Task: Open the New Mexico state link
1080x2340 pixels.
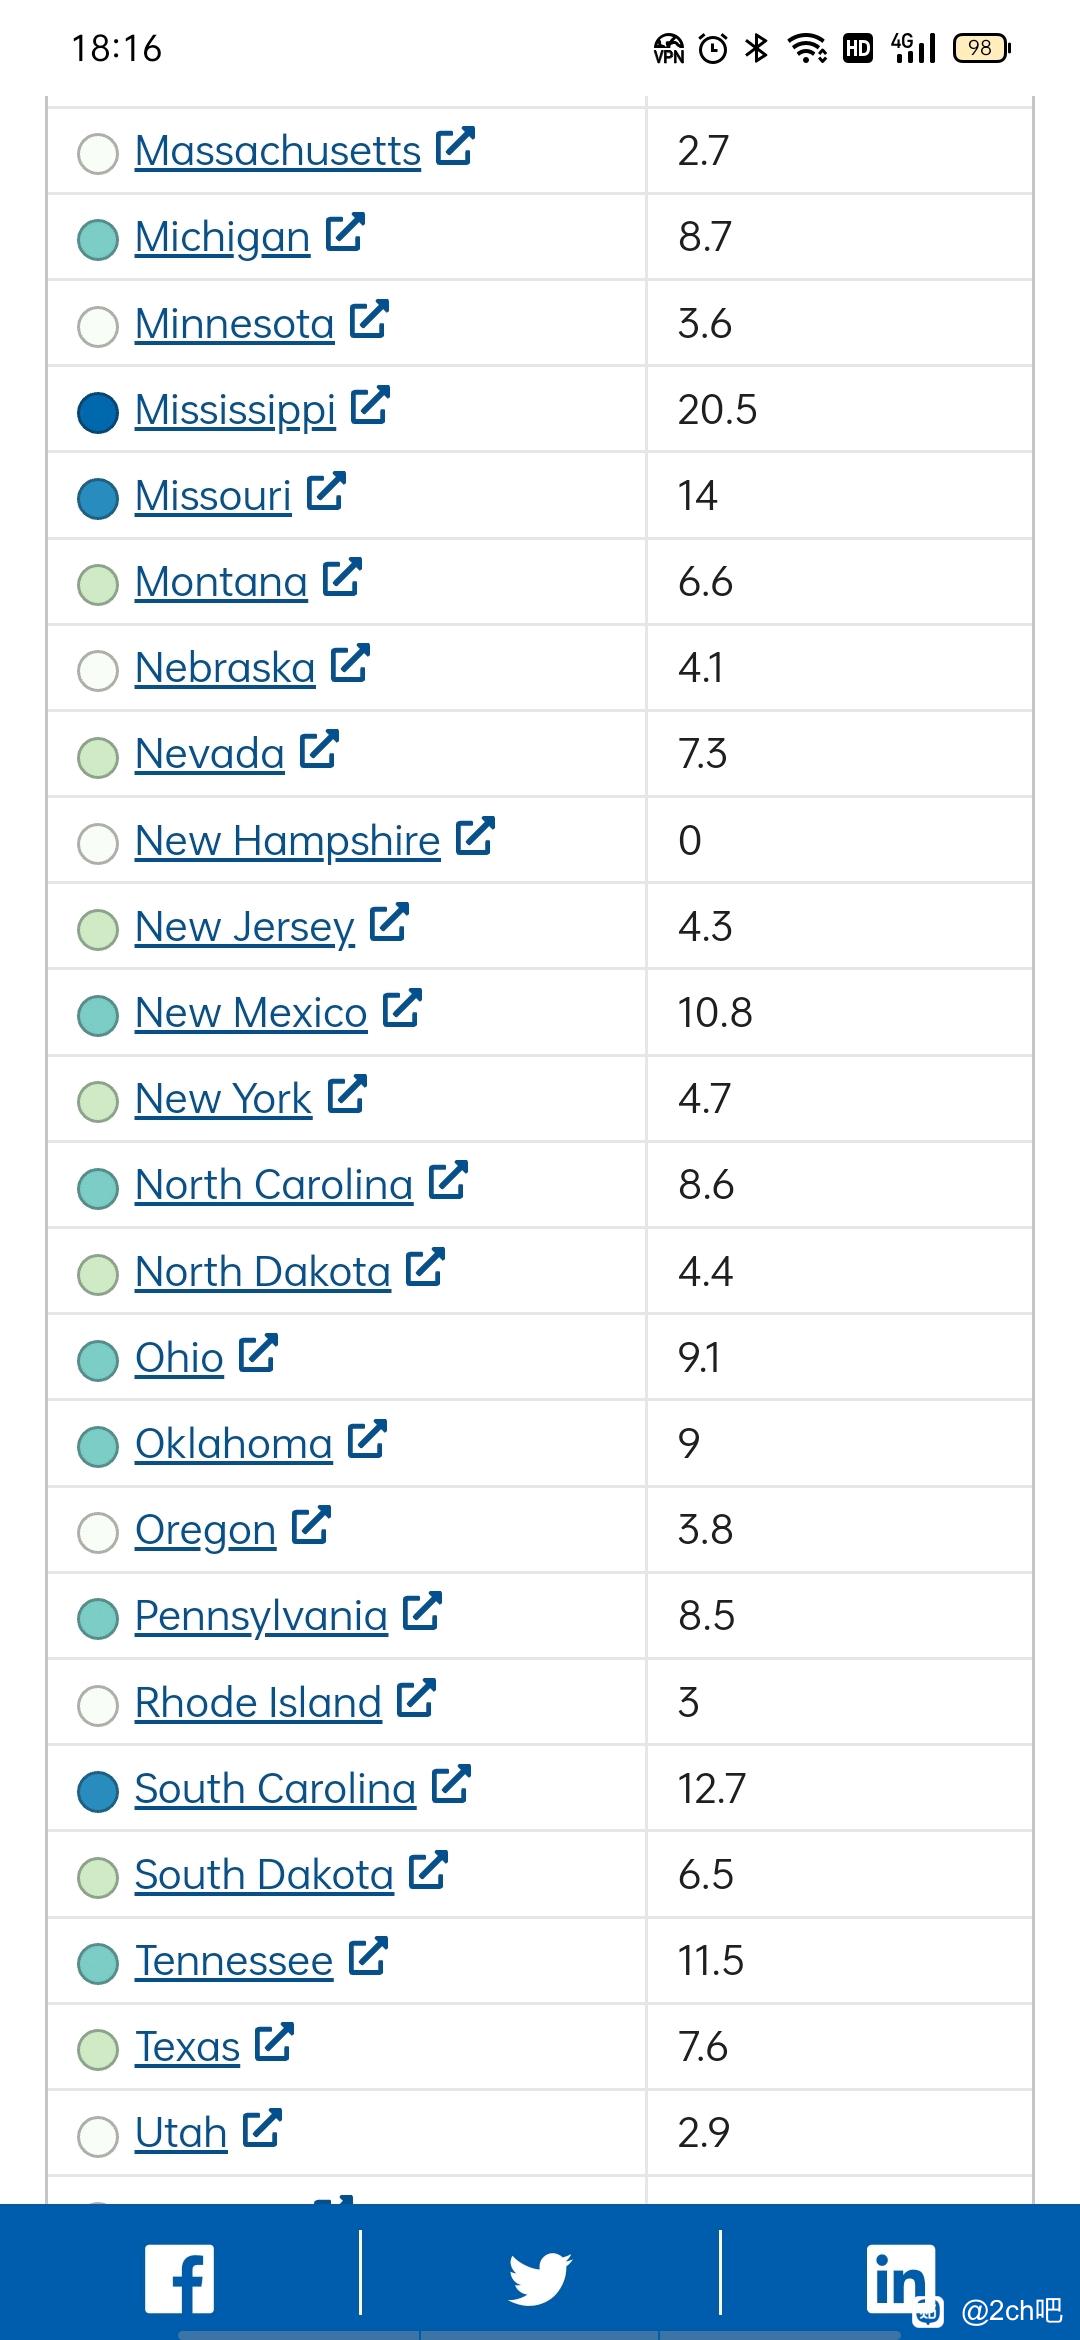Action: point(251,1013)
